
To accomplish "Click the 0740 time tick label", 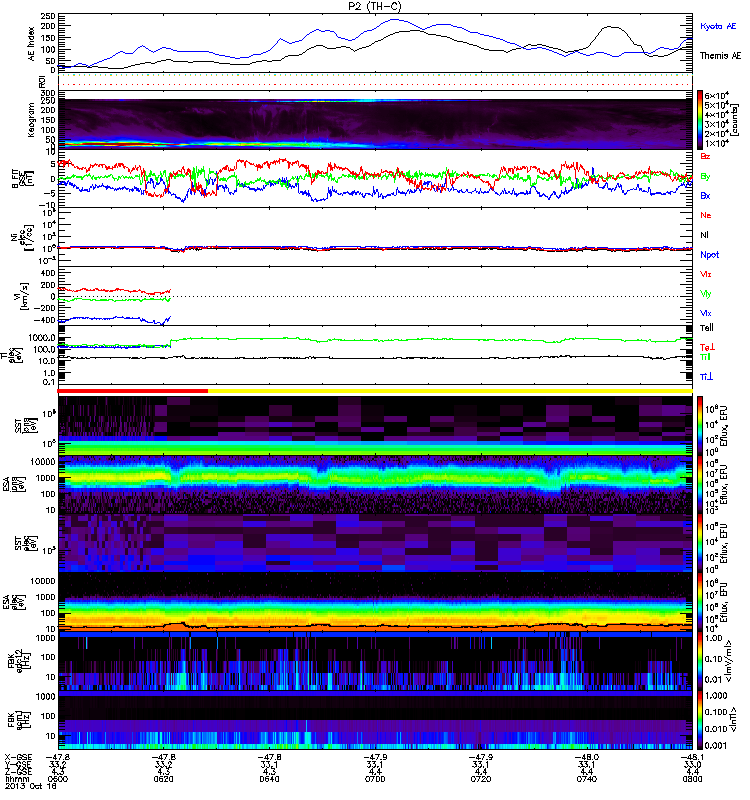I will pyautogui.click(x=587, y=780).
